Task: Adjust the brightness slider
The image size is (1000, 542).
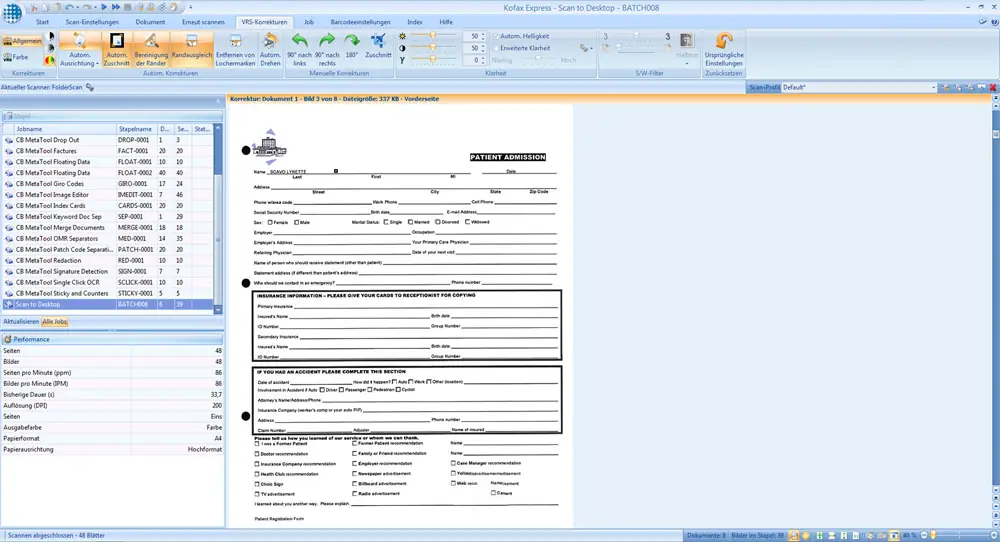Action: [x=433, y=36]
